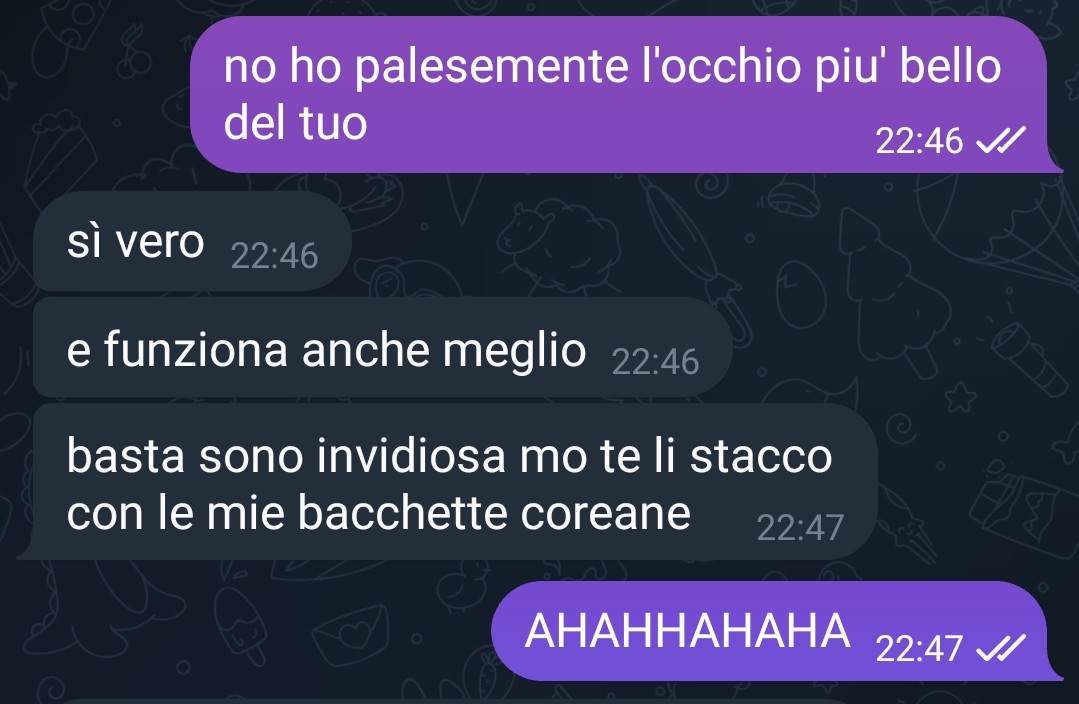1079x704 pixels.
Task: Tap the words "del tuo" in the first message
Action: coord(295,124)
